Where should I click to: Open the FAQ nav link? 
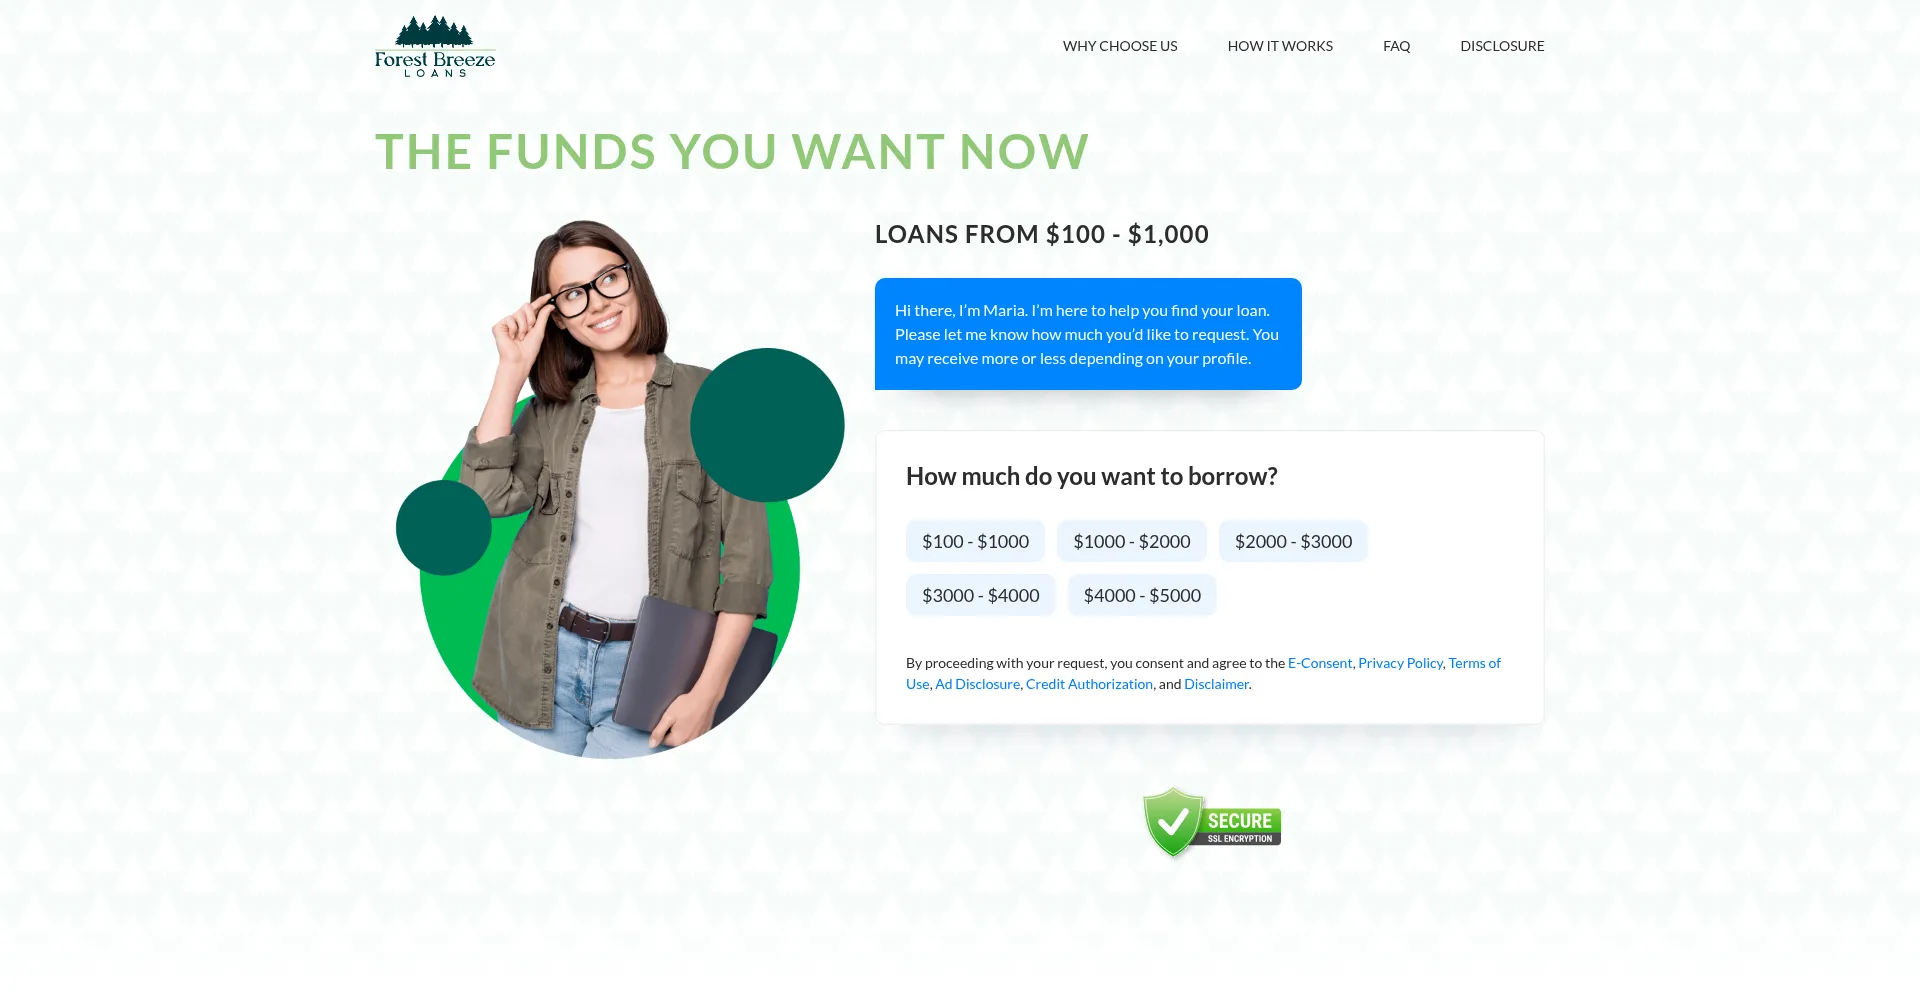coord(1396,46)
